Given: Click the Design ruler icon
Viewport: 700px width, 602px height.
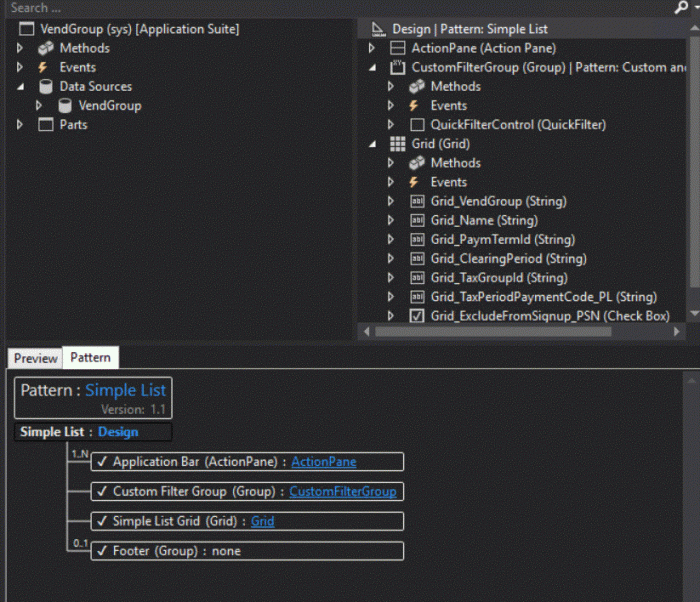Looking at the screenshot, I should click(x=378, y=29).
